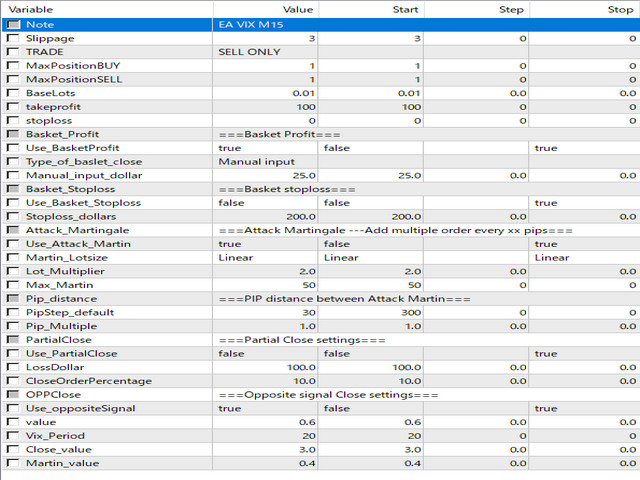Edit Manual_input_dollar Value '25.0'
Image resolution: width=640 pixels, height=480 pixels.
pyautogui.click(x=265, y=175)
